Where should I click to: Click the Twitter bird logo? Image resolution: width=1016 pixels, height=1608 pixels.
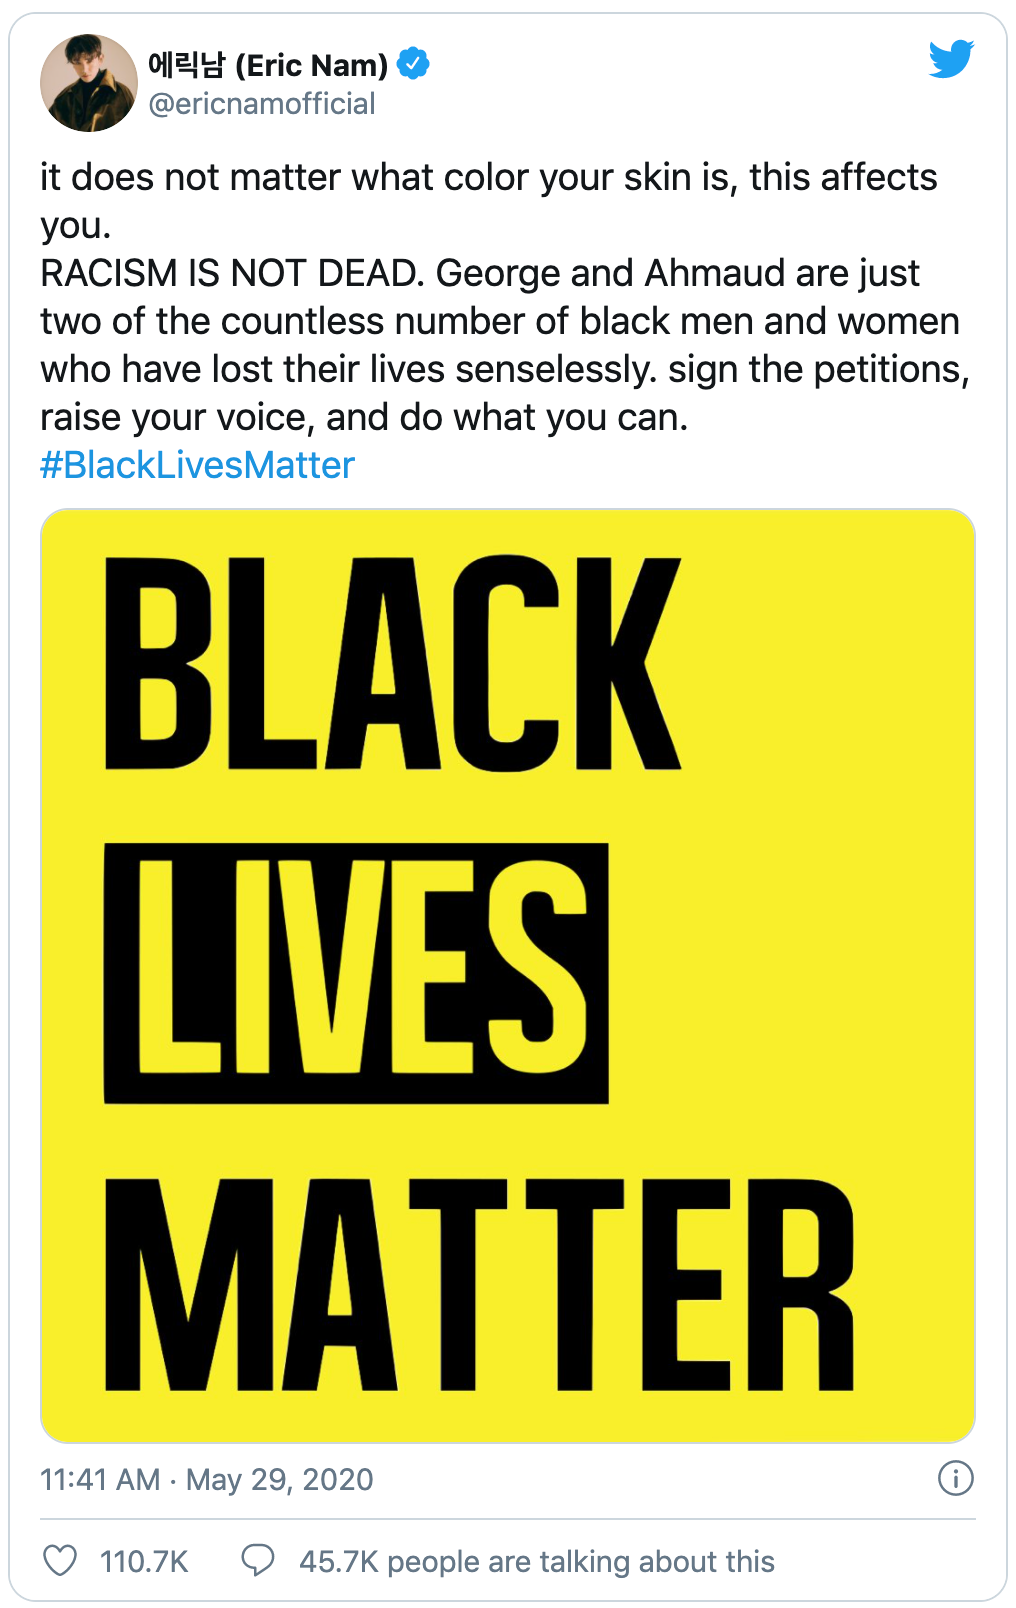point(950,59)
